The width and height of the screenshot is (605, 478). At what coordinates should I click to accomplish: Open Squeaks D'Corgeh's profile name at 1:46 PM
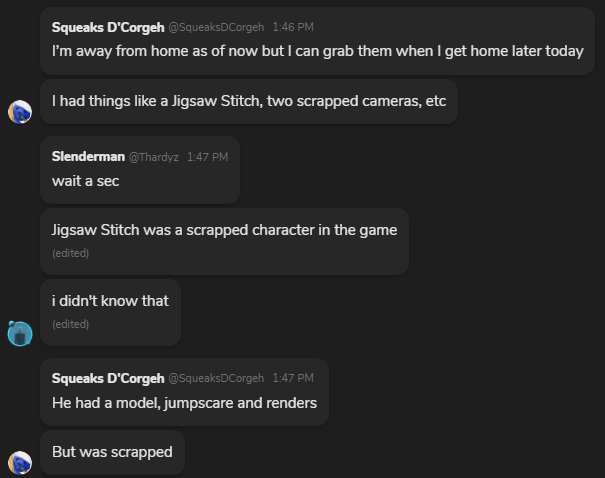point(107,27)
